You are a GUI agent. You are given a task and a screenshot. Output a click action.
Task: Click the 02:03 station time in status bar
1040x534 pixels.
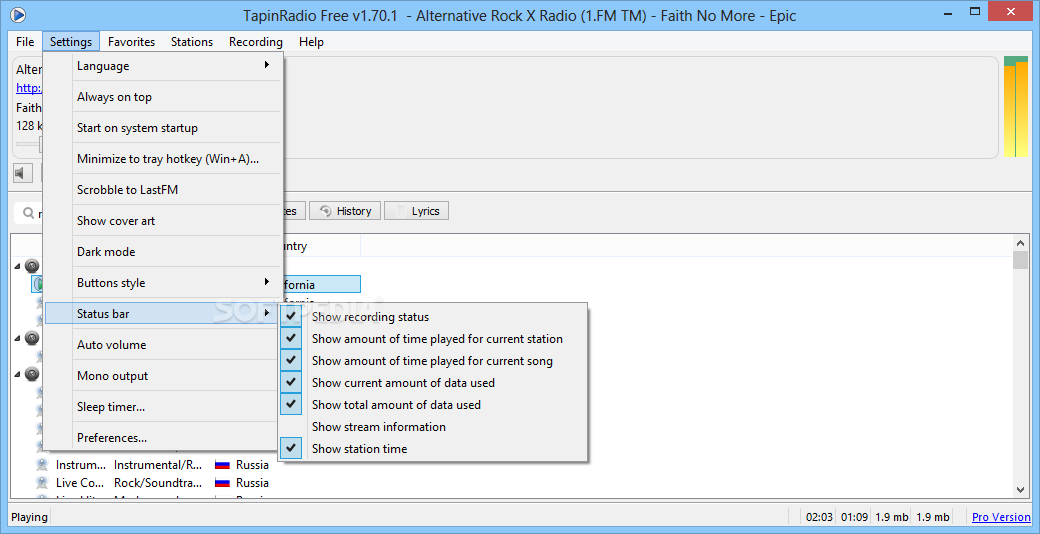(819, 517)
